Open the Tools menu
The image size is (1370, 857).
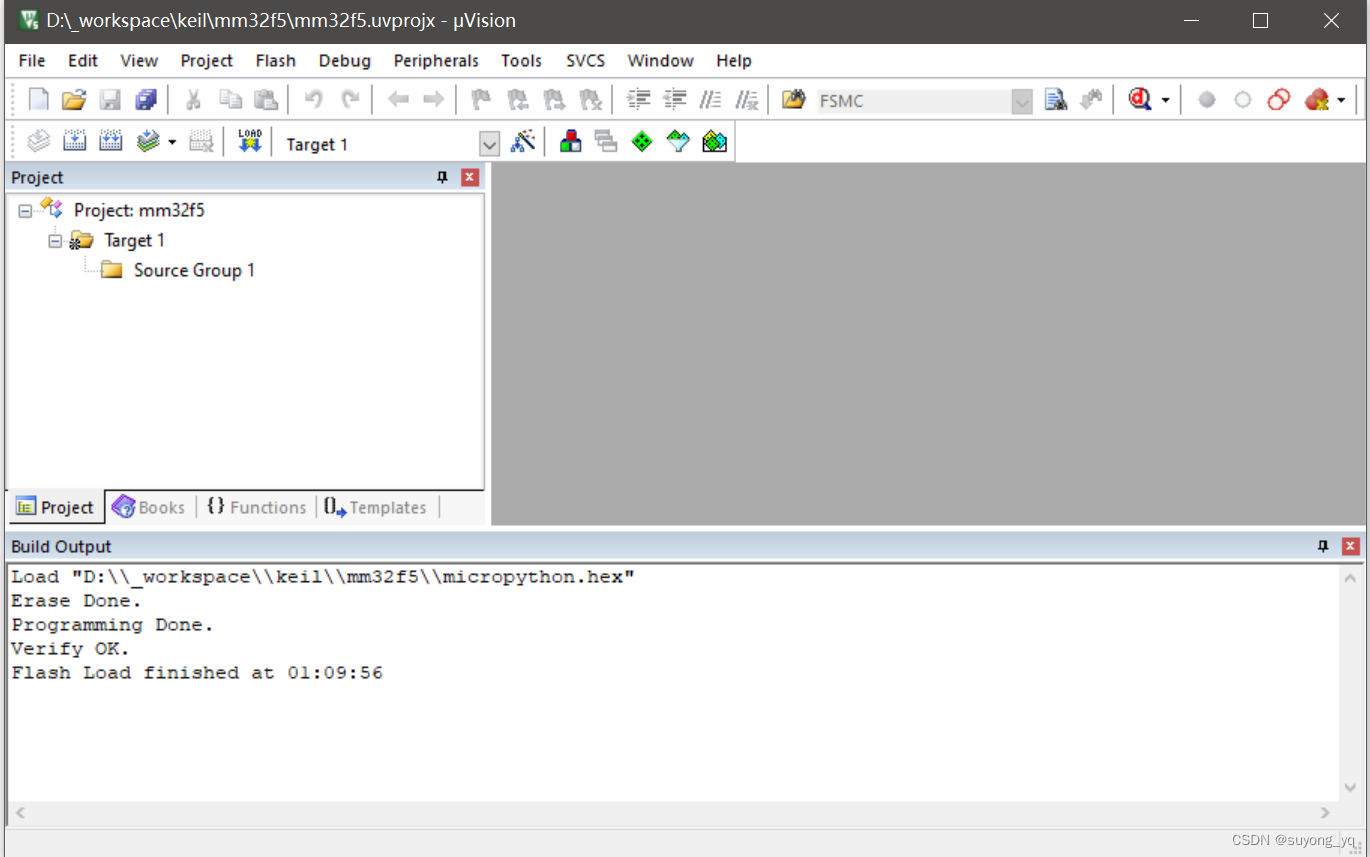coord(521,60)
